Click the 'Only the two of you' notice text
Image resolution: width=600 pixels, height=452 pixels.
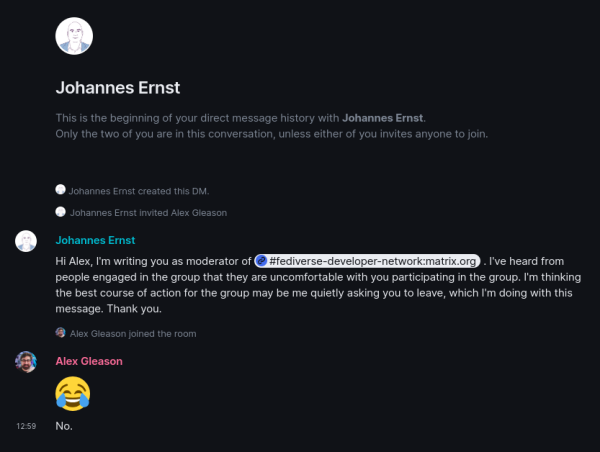pos(272,134)
